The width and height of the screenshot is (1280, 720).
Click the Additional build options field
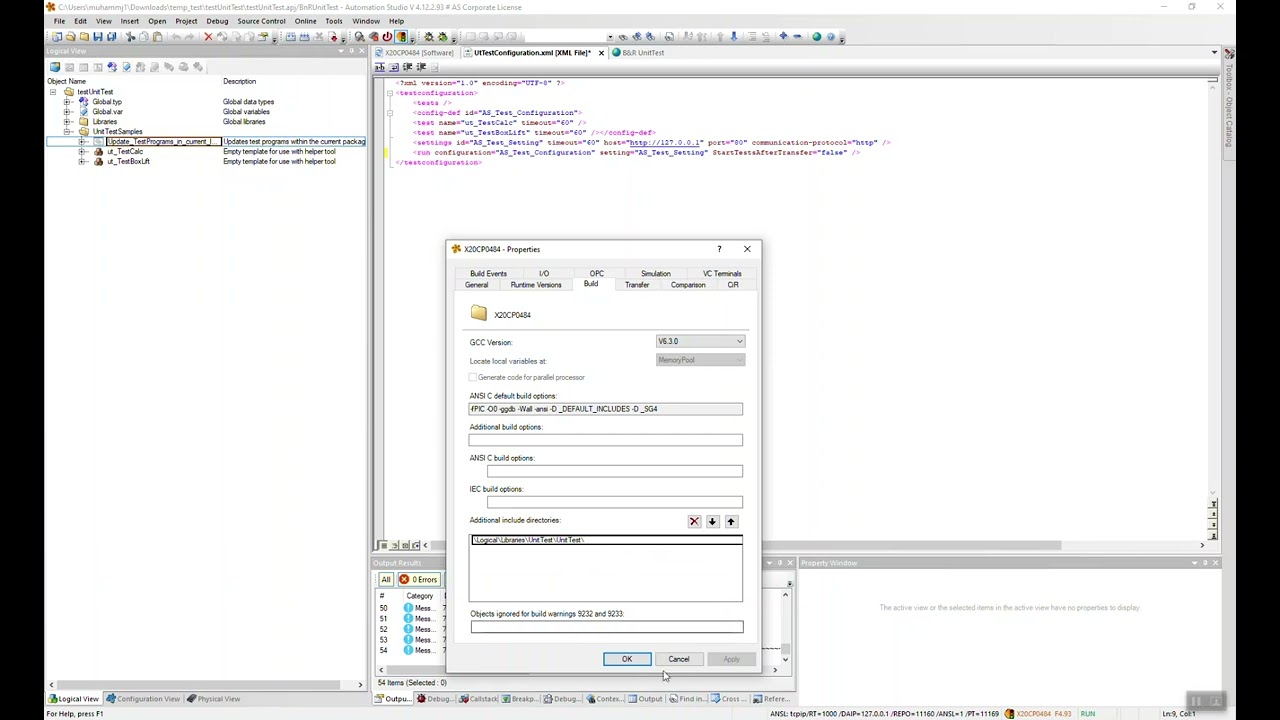point(606,440)
